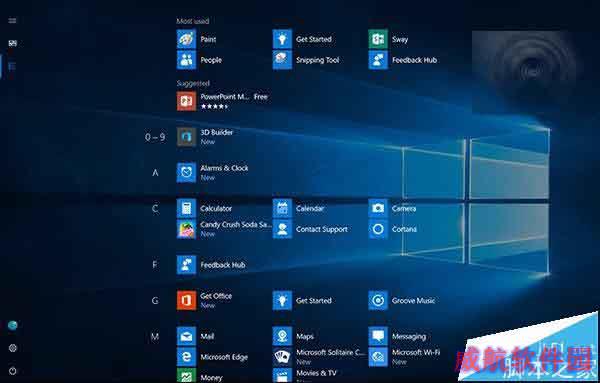Open the Get Office icon
600x383 pixels.
186,300
